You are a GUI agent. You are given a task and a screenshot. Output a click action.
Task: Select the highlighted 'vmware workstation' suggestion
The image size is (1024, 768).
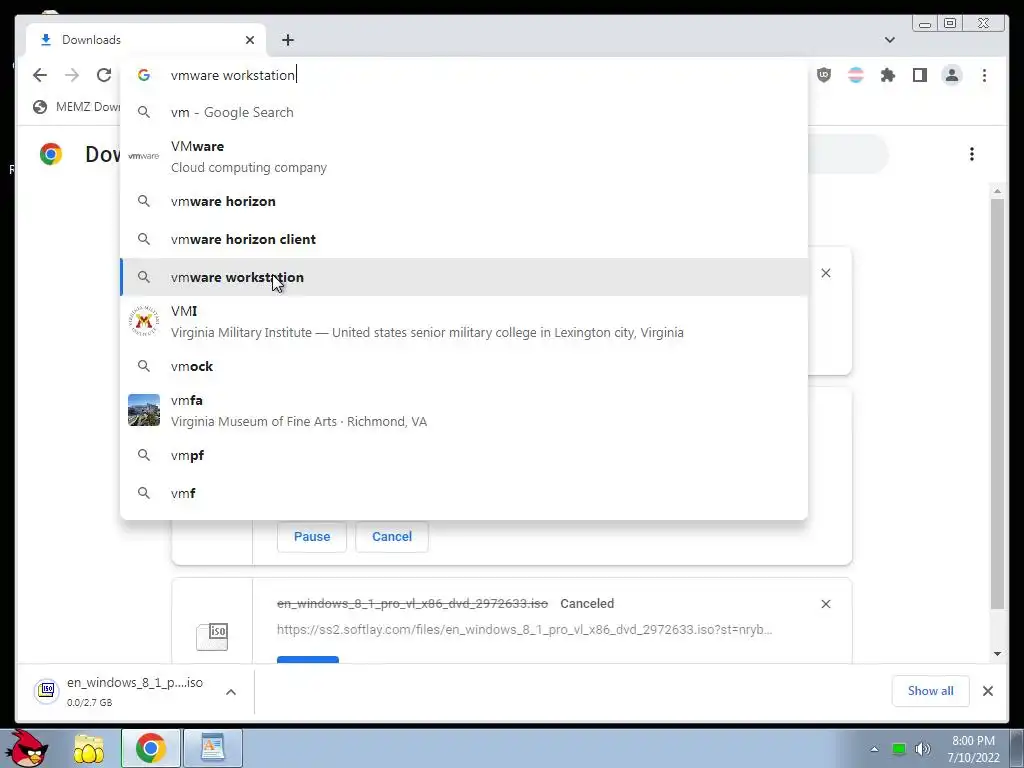(464, 277)
